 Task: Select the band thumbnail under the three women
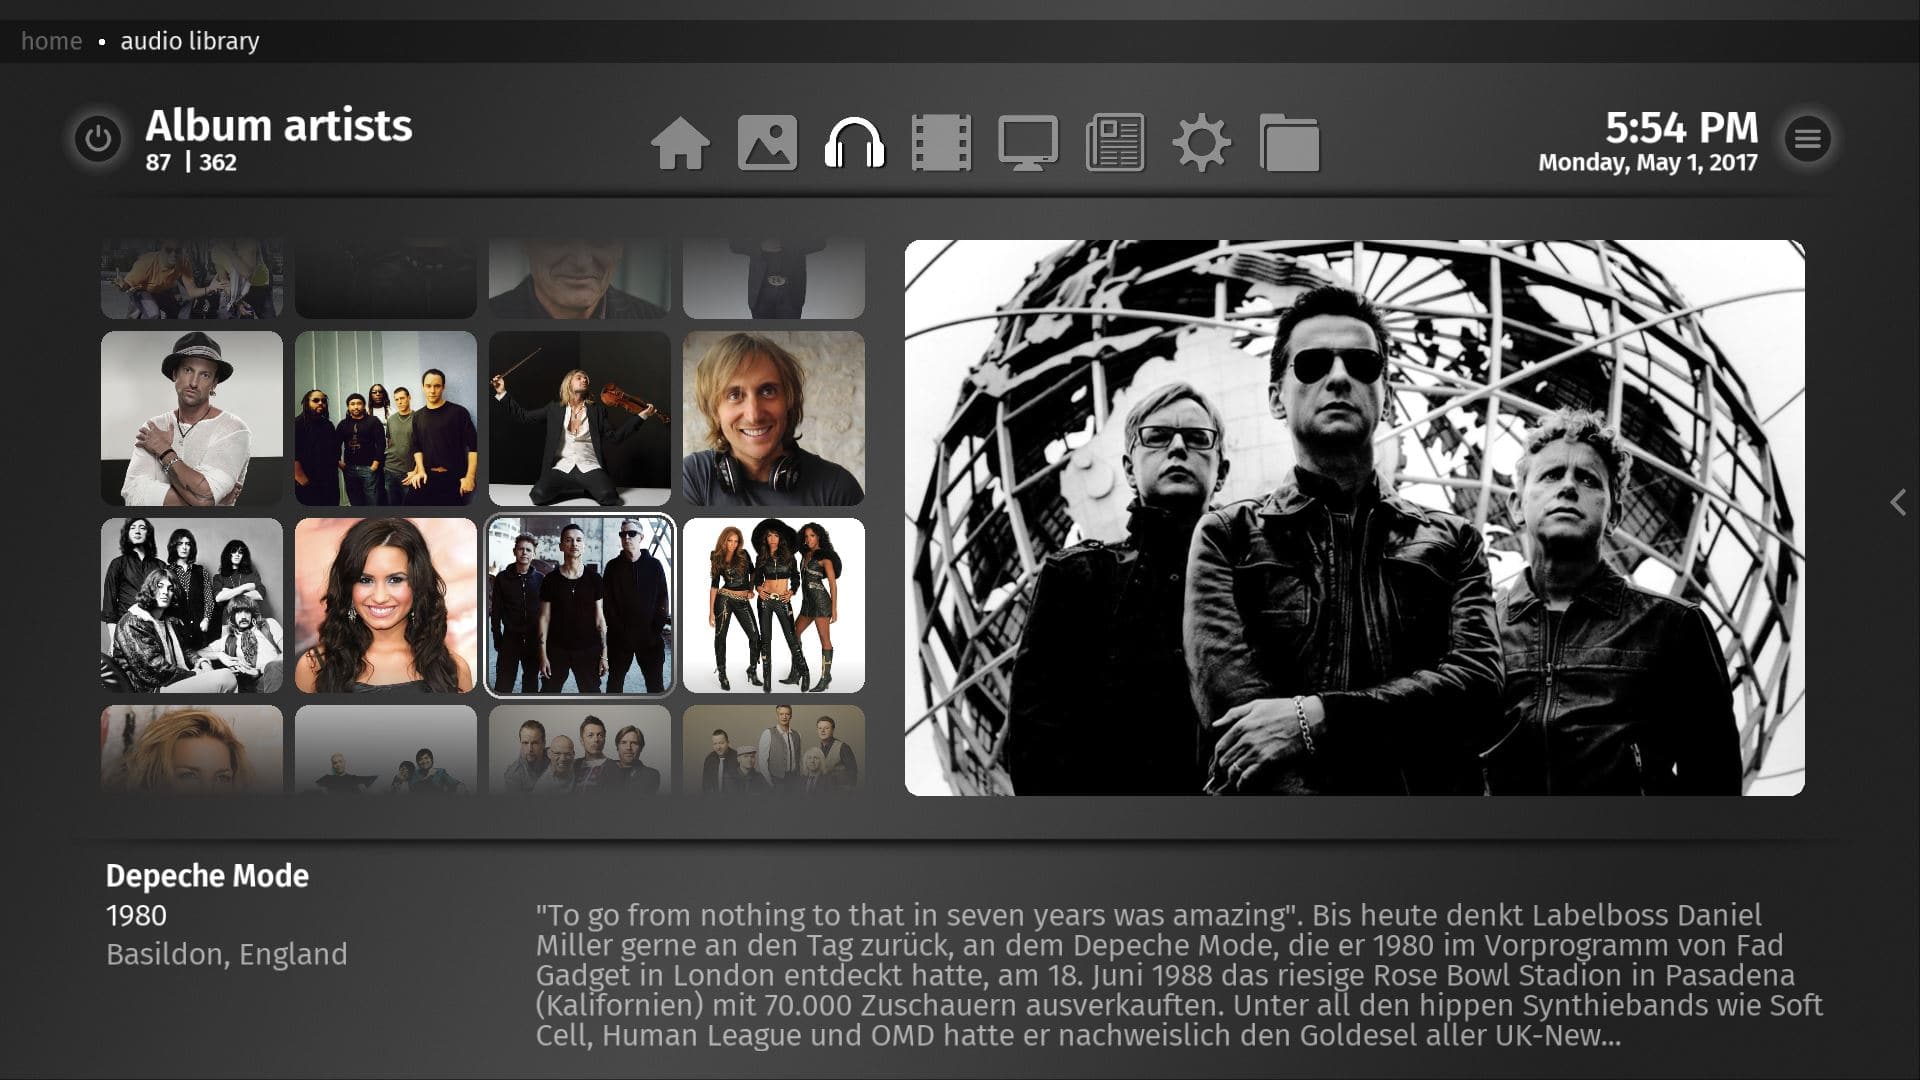click(x=774, y=750)
